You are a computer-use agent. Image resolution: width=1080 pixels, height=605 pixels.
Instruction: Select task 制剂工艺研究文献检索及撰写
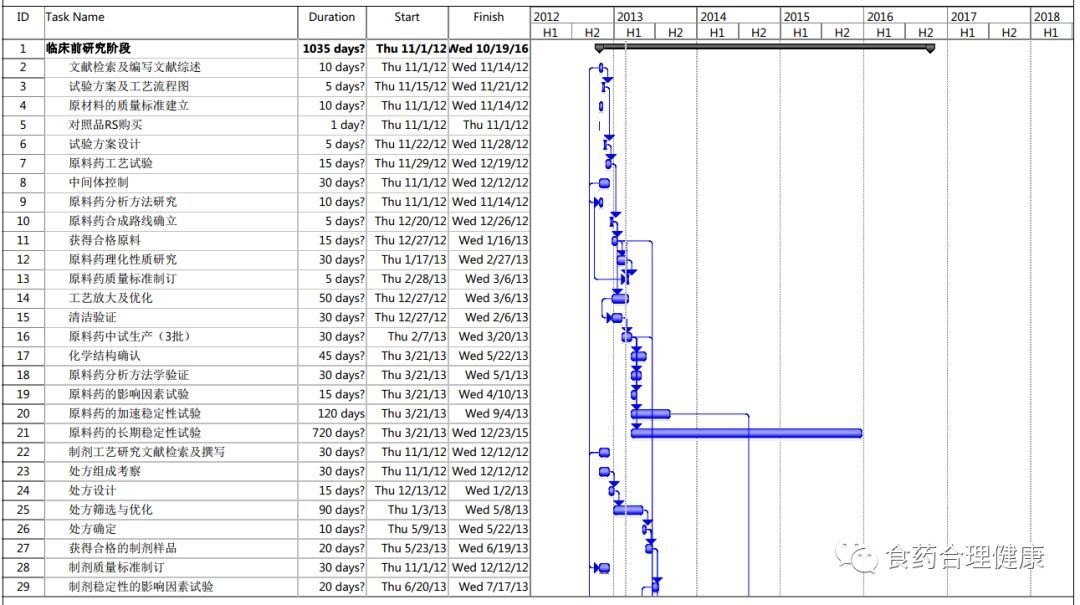coord(147,453)
